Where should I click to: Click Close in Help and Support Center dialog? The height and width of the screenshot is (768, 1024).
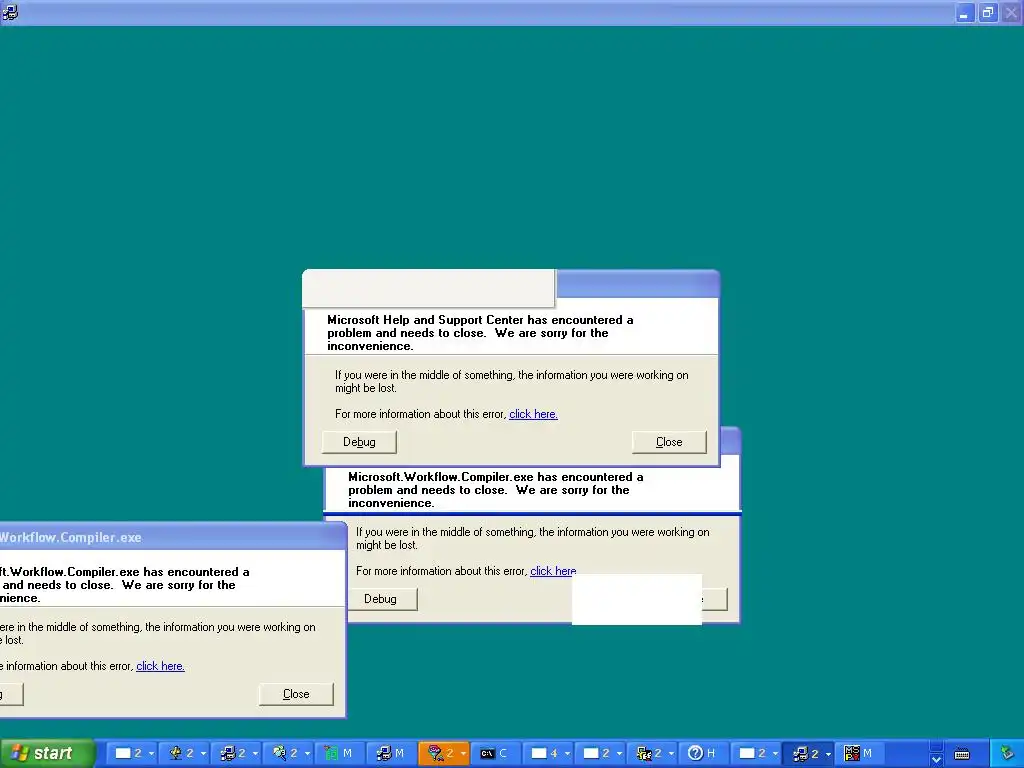click(669, 442)
